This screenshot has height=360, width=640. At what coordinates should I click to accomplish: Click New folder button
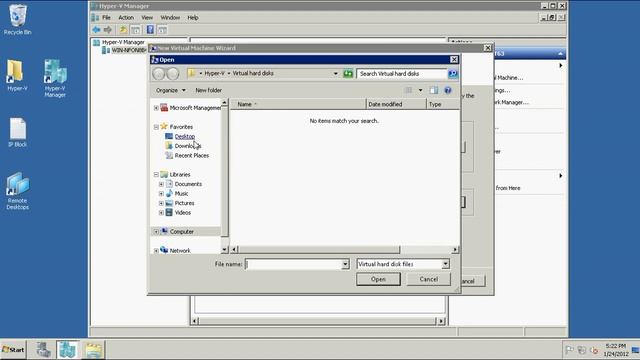(x=209, y=90)
